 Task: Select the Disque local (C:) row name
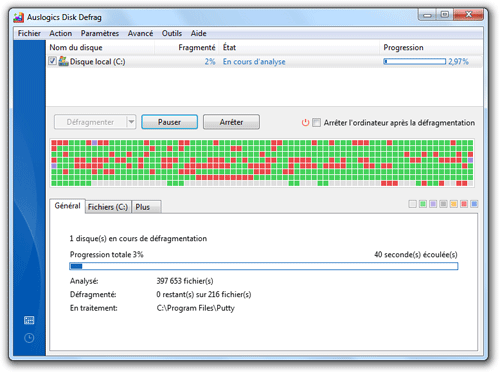point(97,62)
